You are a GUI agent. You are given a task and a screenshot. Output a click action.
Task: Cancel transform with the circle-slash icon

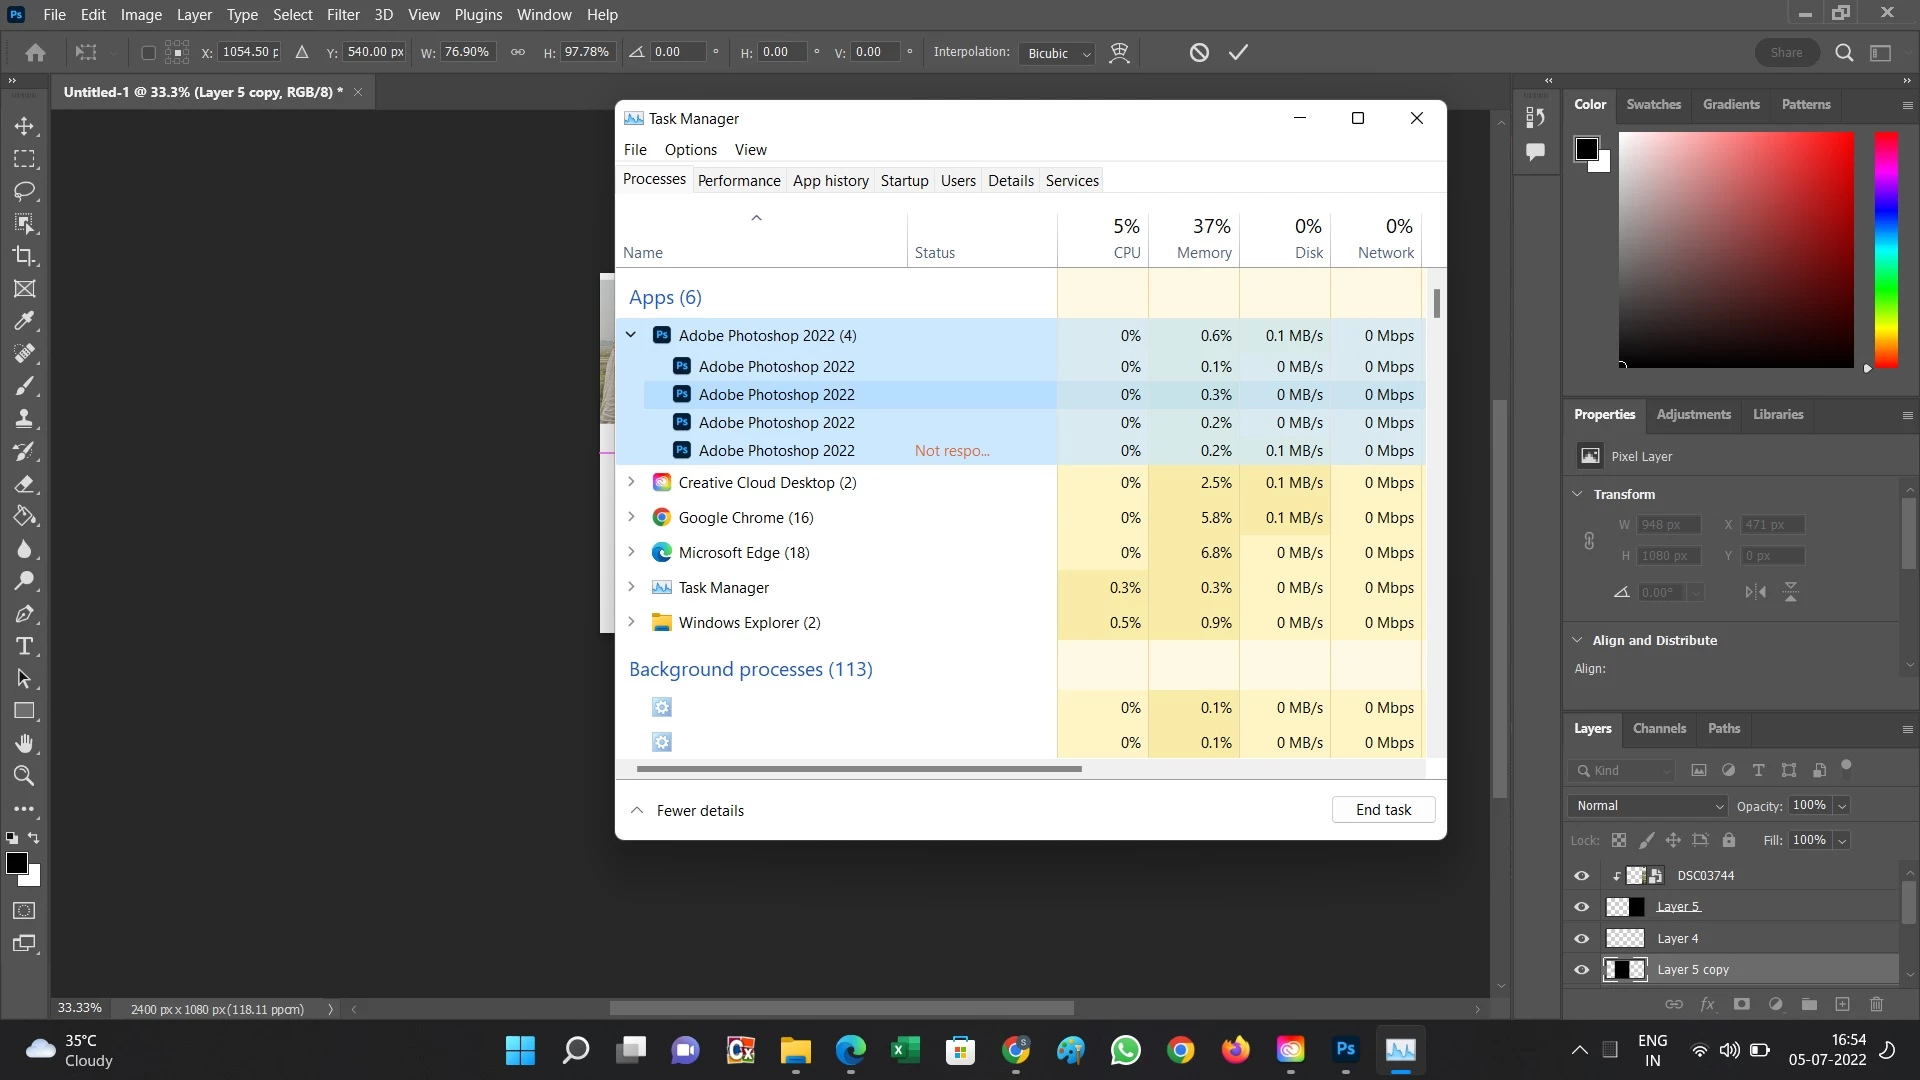[1199, 52]
